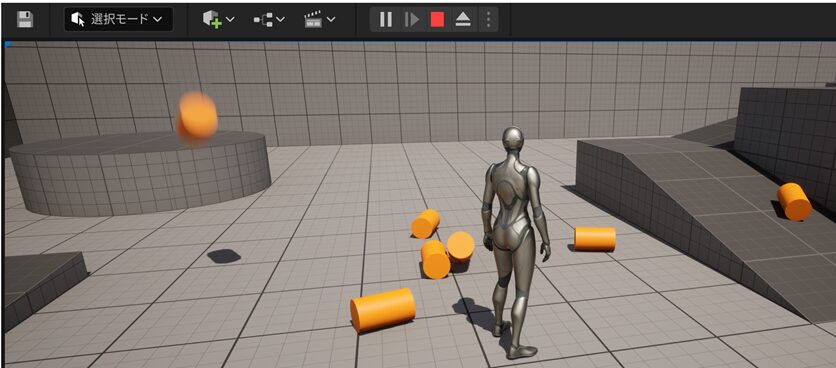Select the round gray platform
Screen dimensions: 836x368
tap(140, 172)
